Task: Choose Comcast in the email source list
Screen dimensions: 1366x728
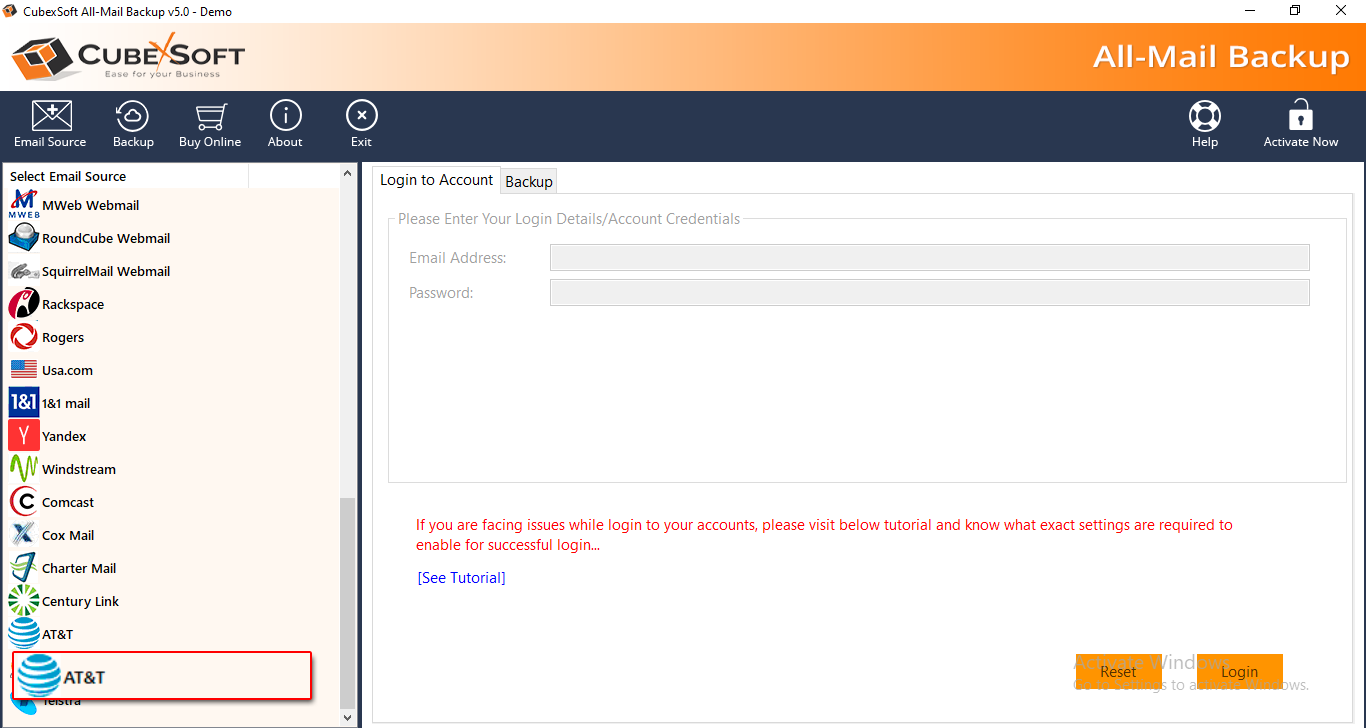Action: pyautogui.click(x=68, y=502)
